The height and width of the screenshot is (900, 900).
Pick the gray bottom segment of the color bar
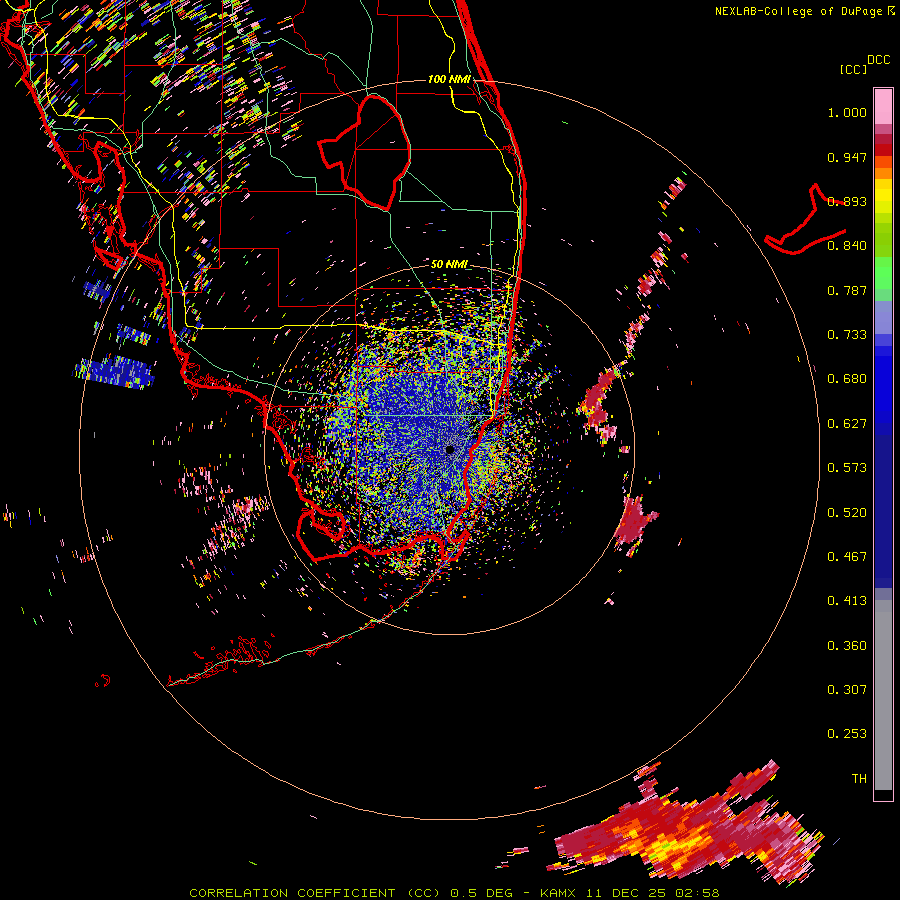[x=883, y=695]
